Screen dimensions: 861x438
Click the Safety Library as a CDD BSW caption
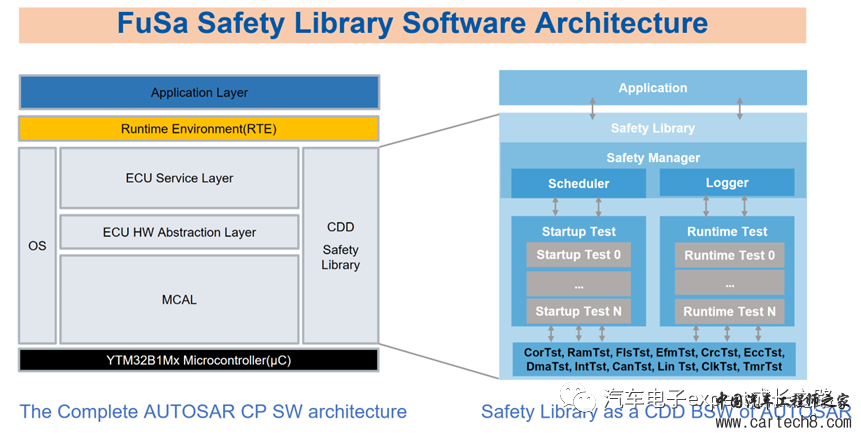[x=666, y=412]
